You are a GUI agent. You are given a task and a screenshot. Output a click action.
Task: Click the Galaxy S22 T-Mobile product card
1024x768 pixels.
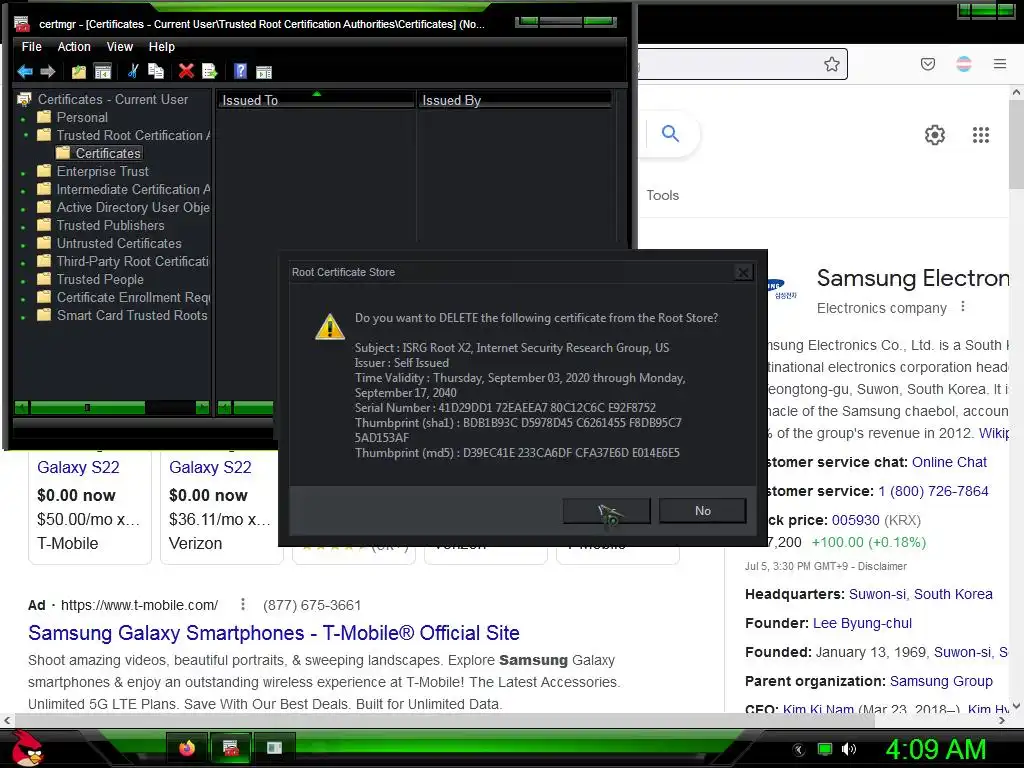89,506
